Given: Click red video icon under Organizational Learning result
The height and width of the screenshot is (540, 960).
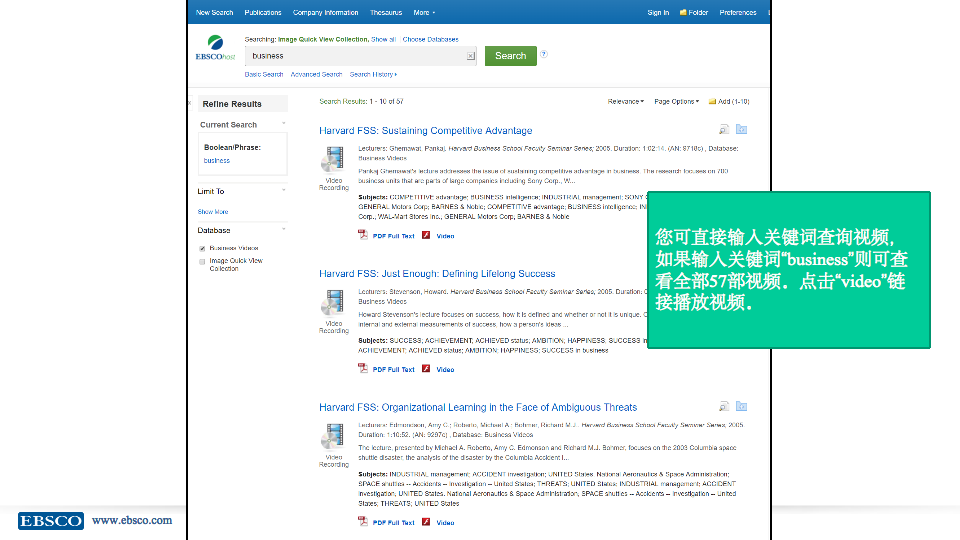Looking at the screenshot, I should 426,522.
